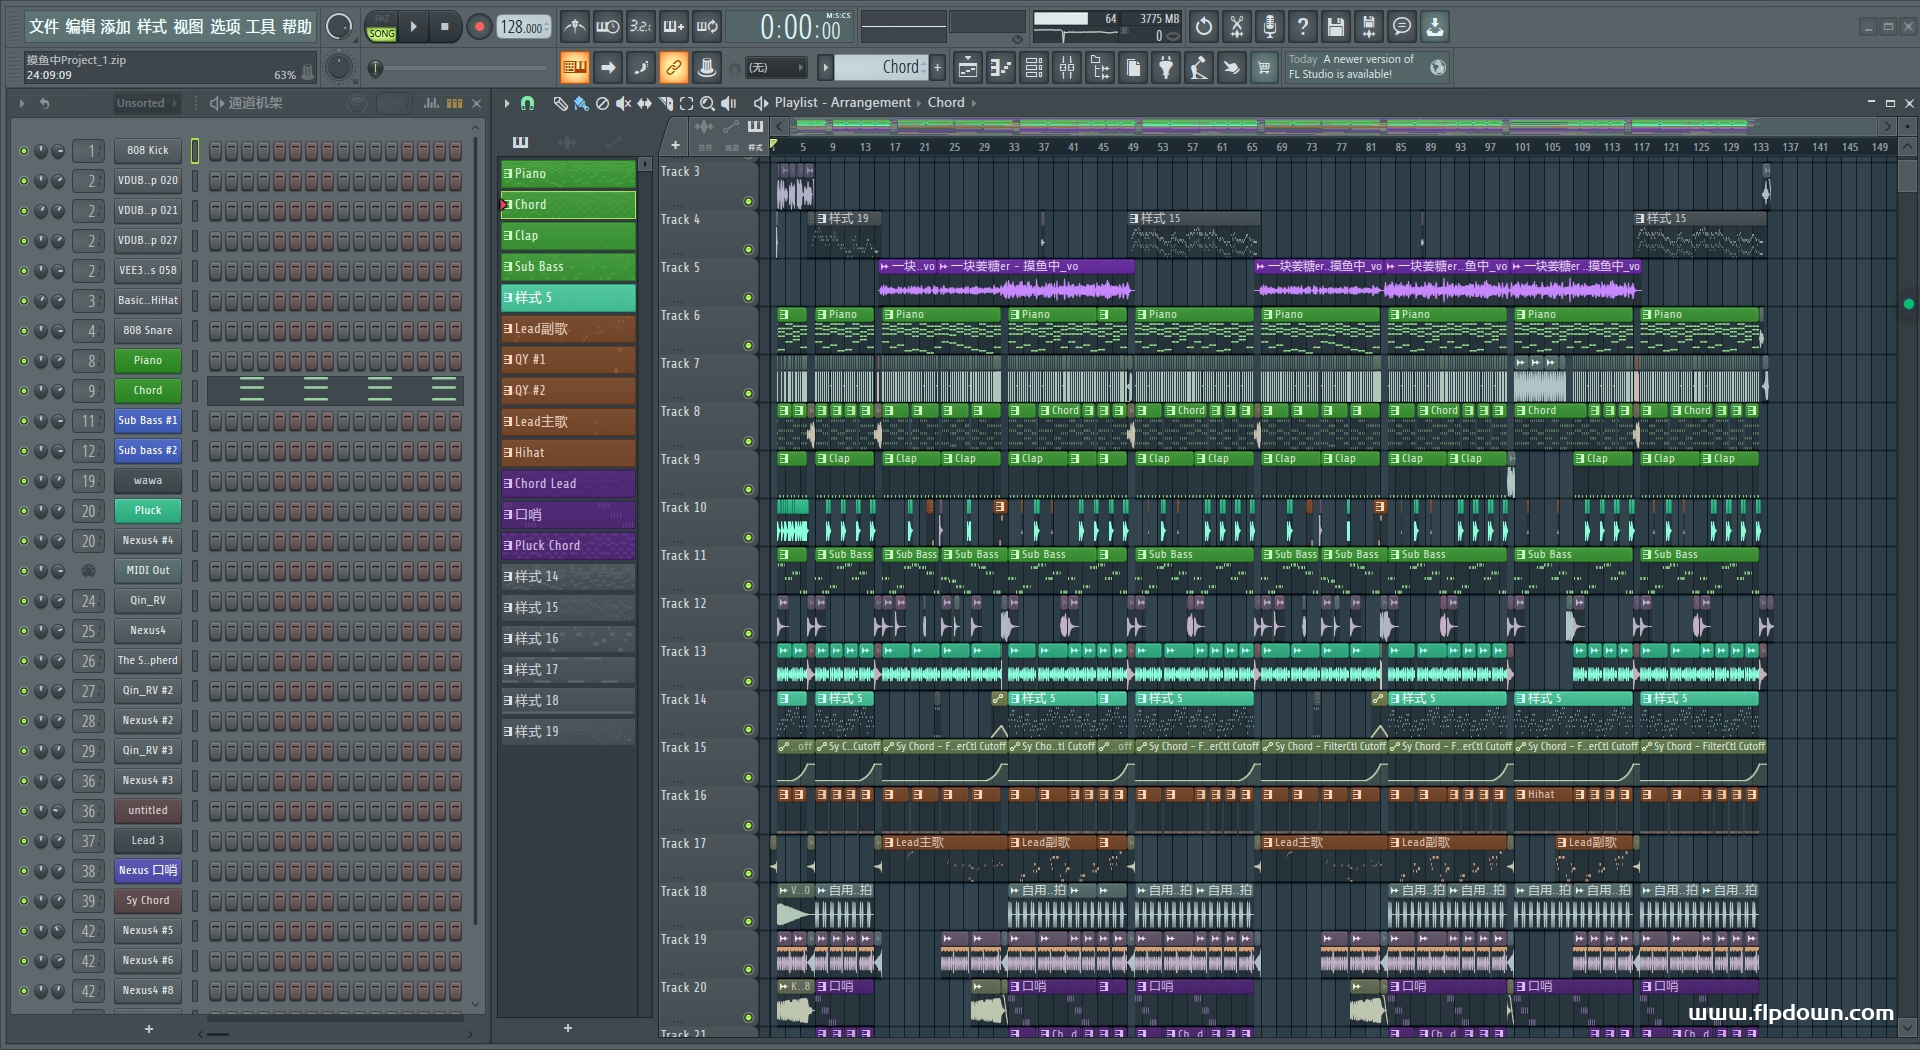
Task: Open the 帮助 menu
Action: [297, 27]
